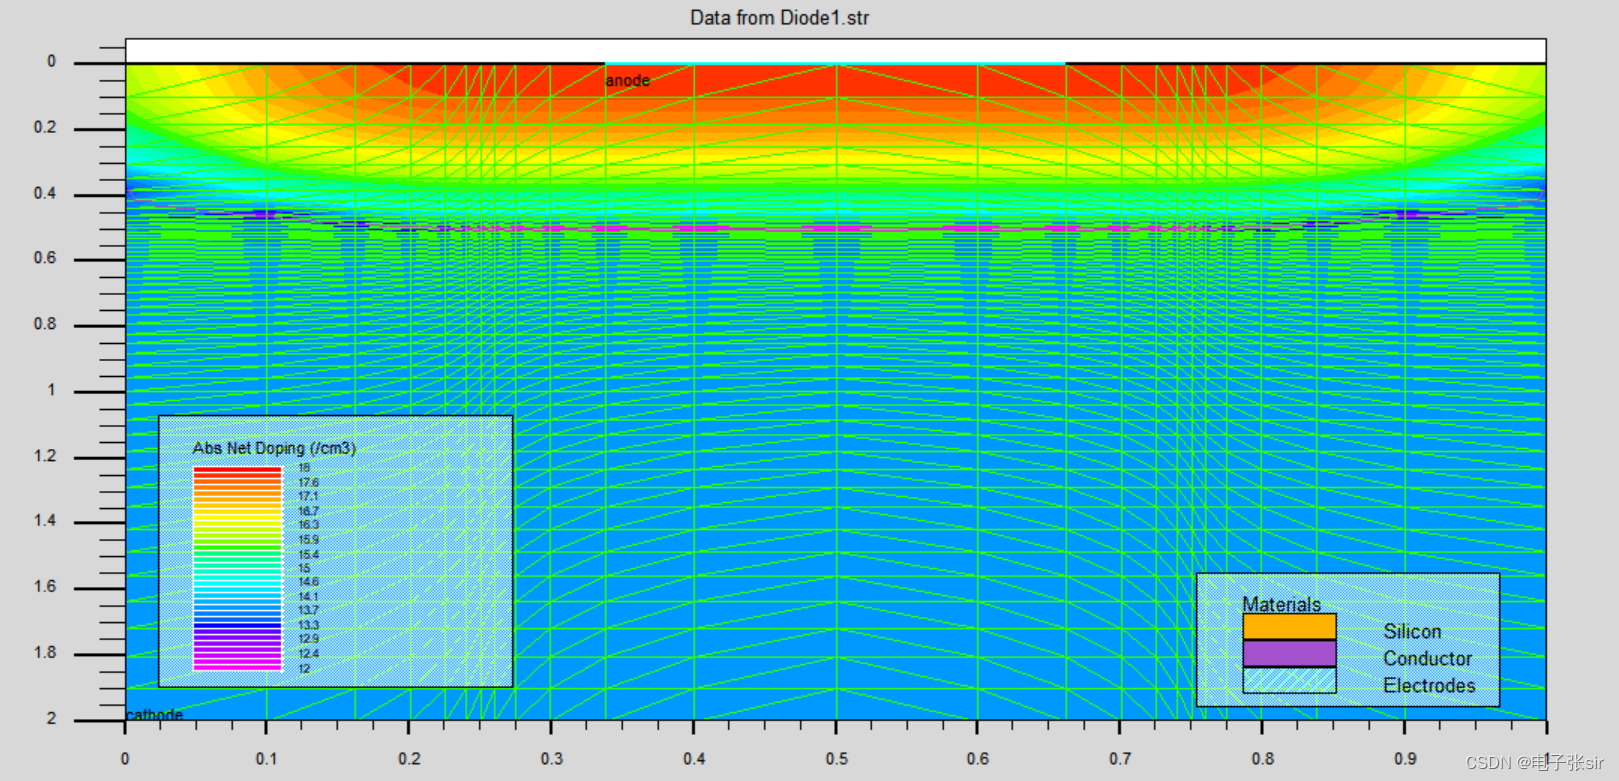Select the 0.8 depth label on the y-axis
This screenshot has height=781, width=1619.
point(45,324)
